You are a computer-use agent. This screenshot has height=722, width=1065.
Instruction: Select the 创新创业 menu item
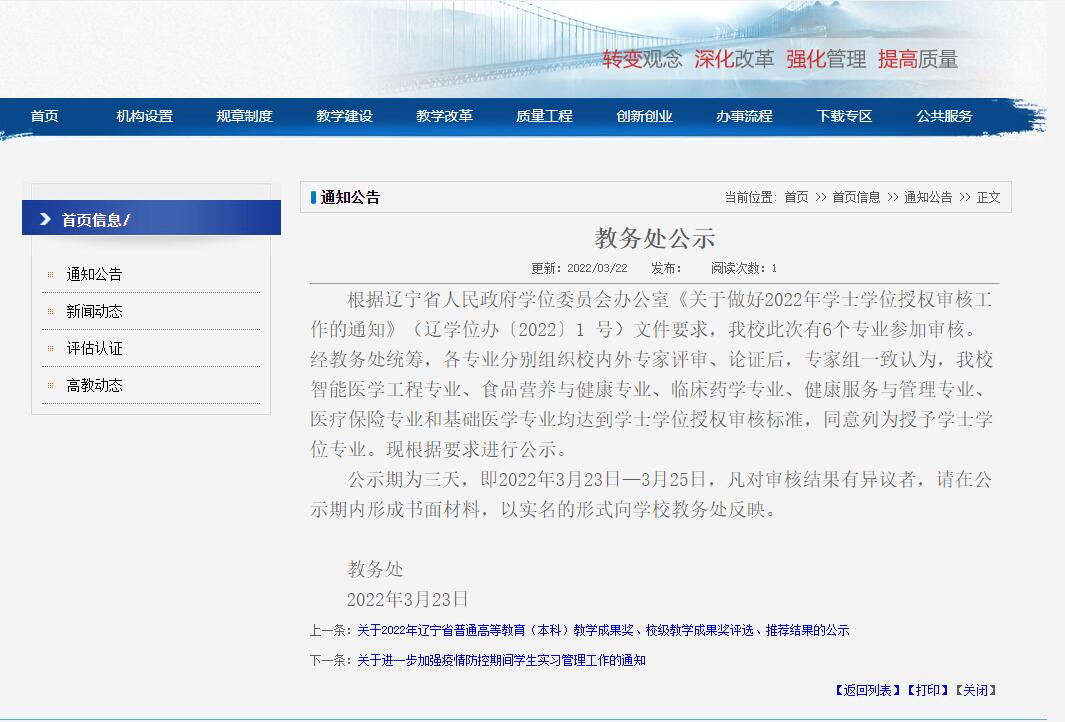[x=644, y=116]
